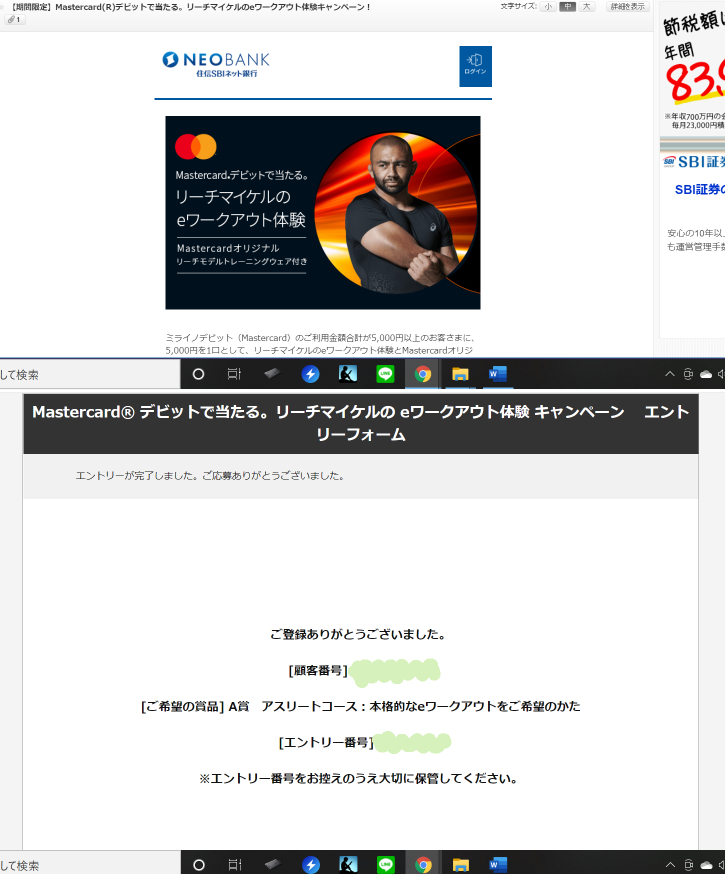Set font size to 中
Image resolution: width=725 pixels, height=874 pixels.
click(567, 7)
